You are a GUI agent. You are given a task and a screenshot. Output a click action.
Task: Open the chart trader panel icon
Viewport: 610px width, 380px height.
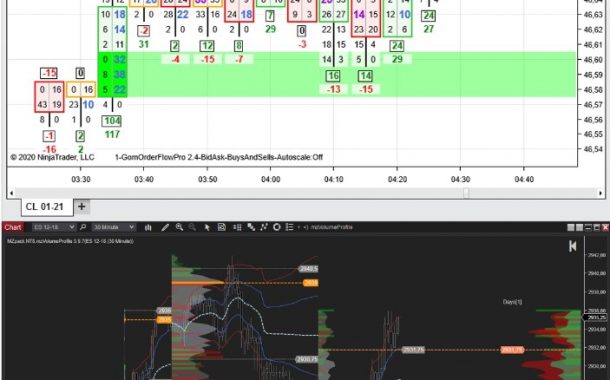tap(237, 227)
